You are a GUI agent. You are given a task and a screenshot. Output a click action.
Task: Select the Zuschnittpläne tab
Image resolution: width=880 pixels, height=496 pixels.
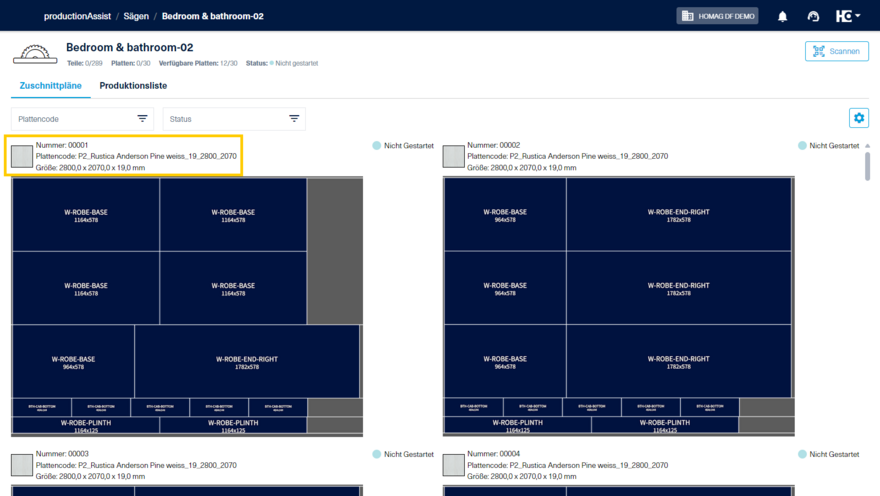point(51,86)
